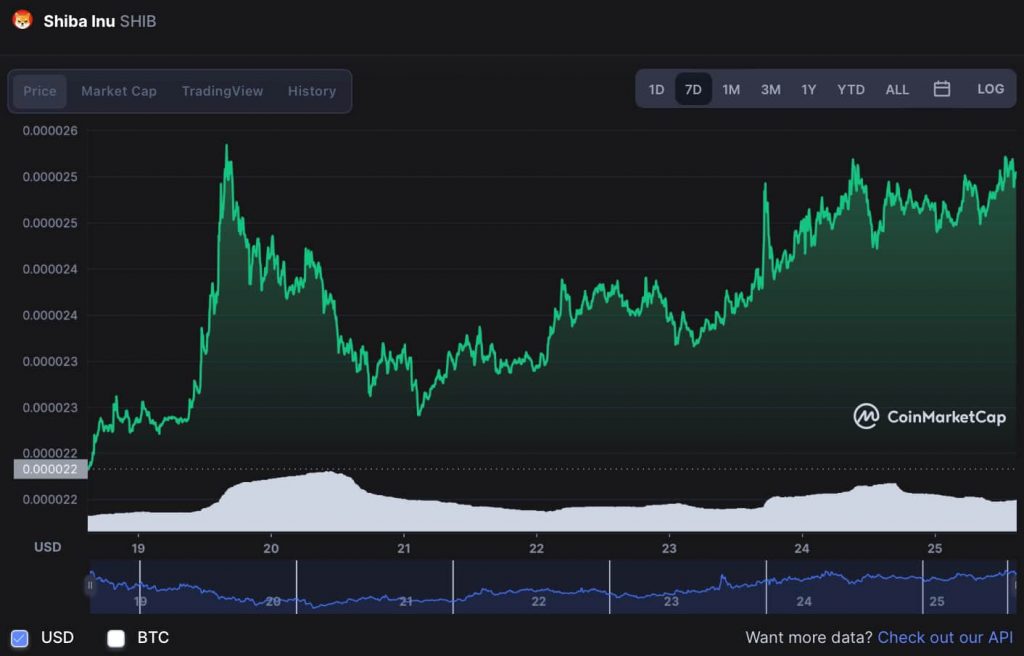The image size is (1024, 656).
Task: Switch to the Market Cap tab
Action: pyautogui.click(x=119, y=91)
